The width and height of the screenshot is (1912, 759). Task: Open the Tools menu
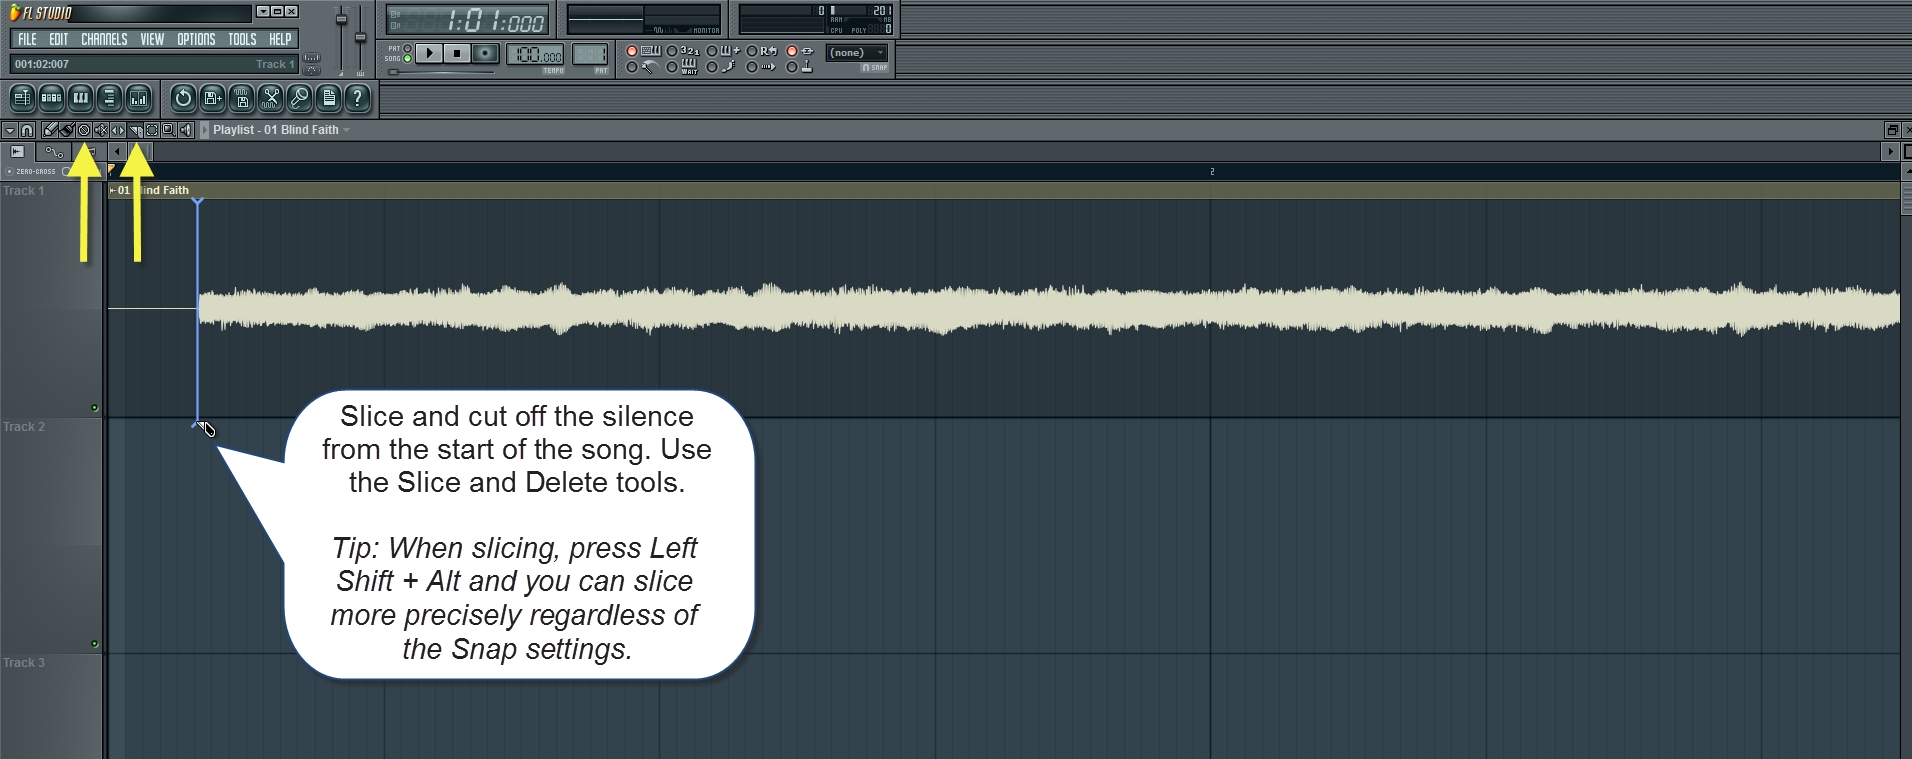(x=242, y=39)
